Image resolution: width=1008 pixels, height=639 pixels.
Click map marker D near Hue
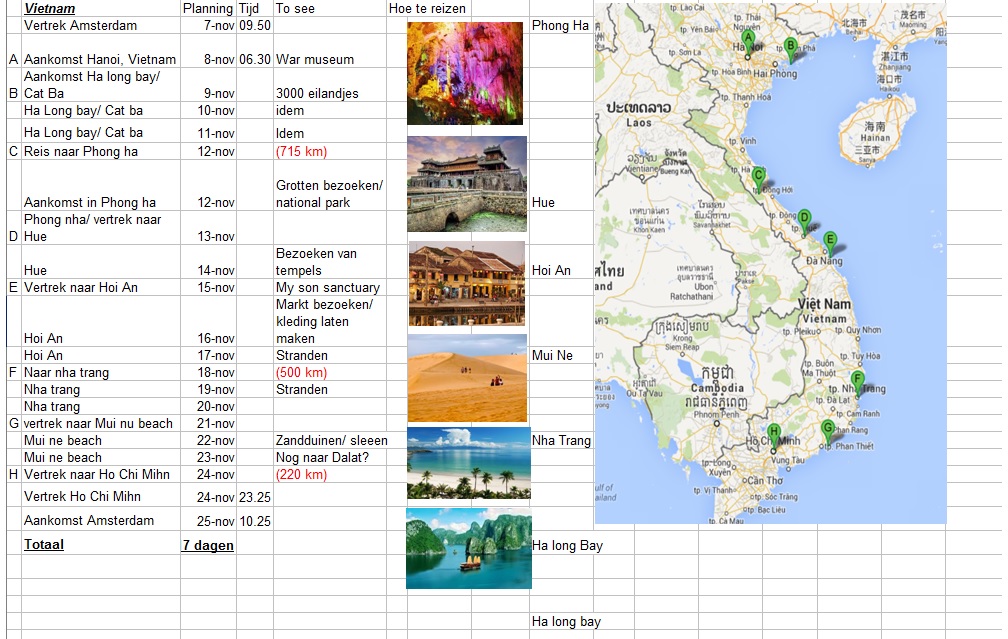point(804,222)
